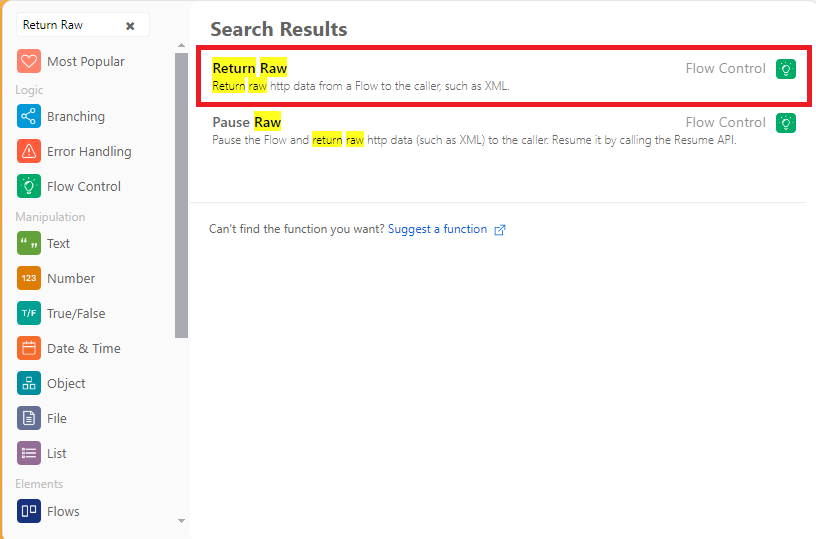Open the Most Popular heart icon
This screenshot has width=816, height=539.
29,61
